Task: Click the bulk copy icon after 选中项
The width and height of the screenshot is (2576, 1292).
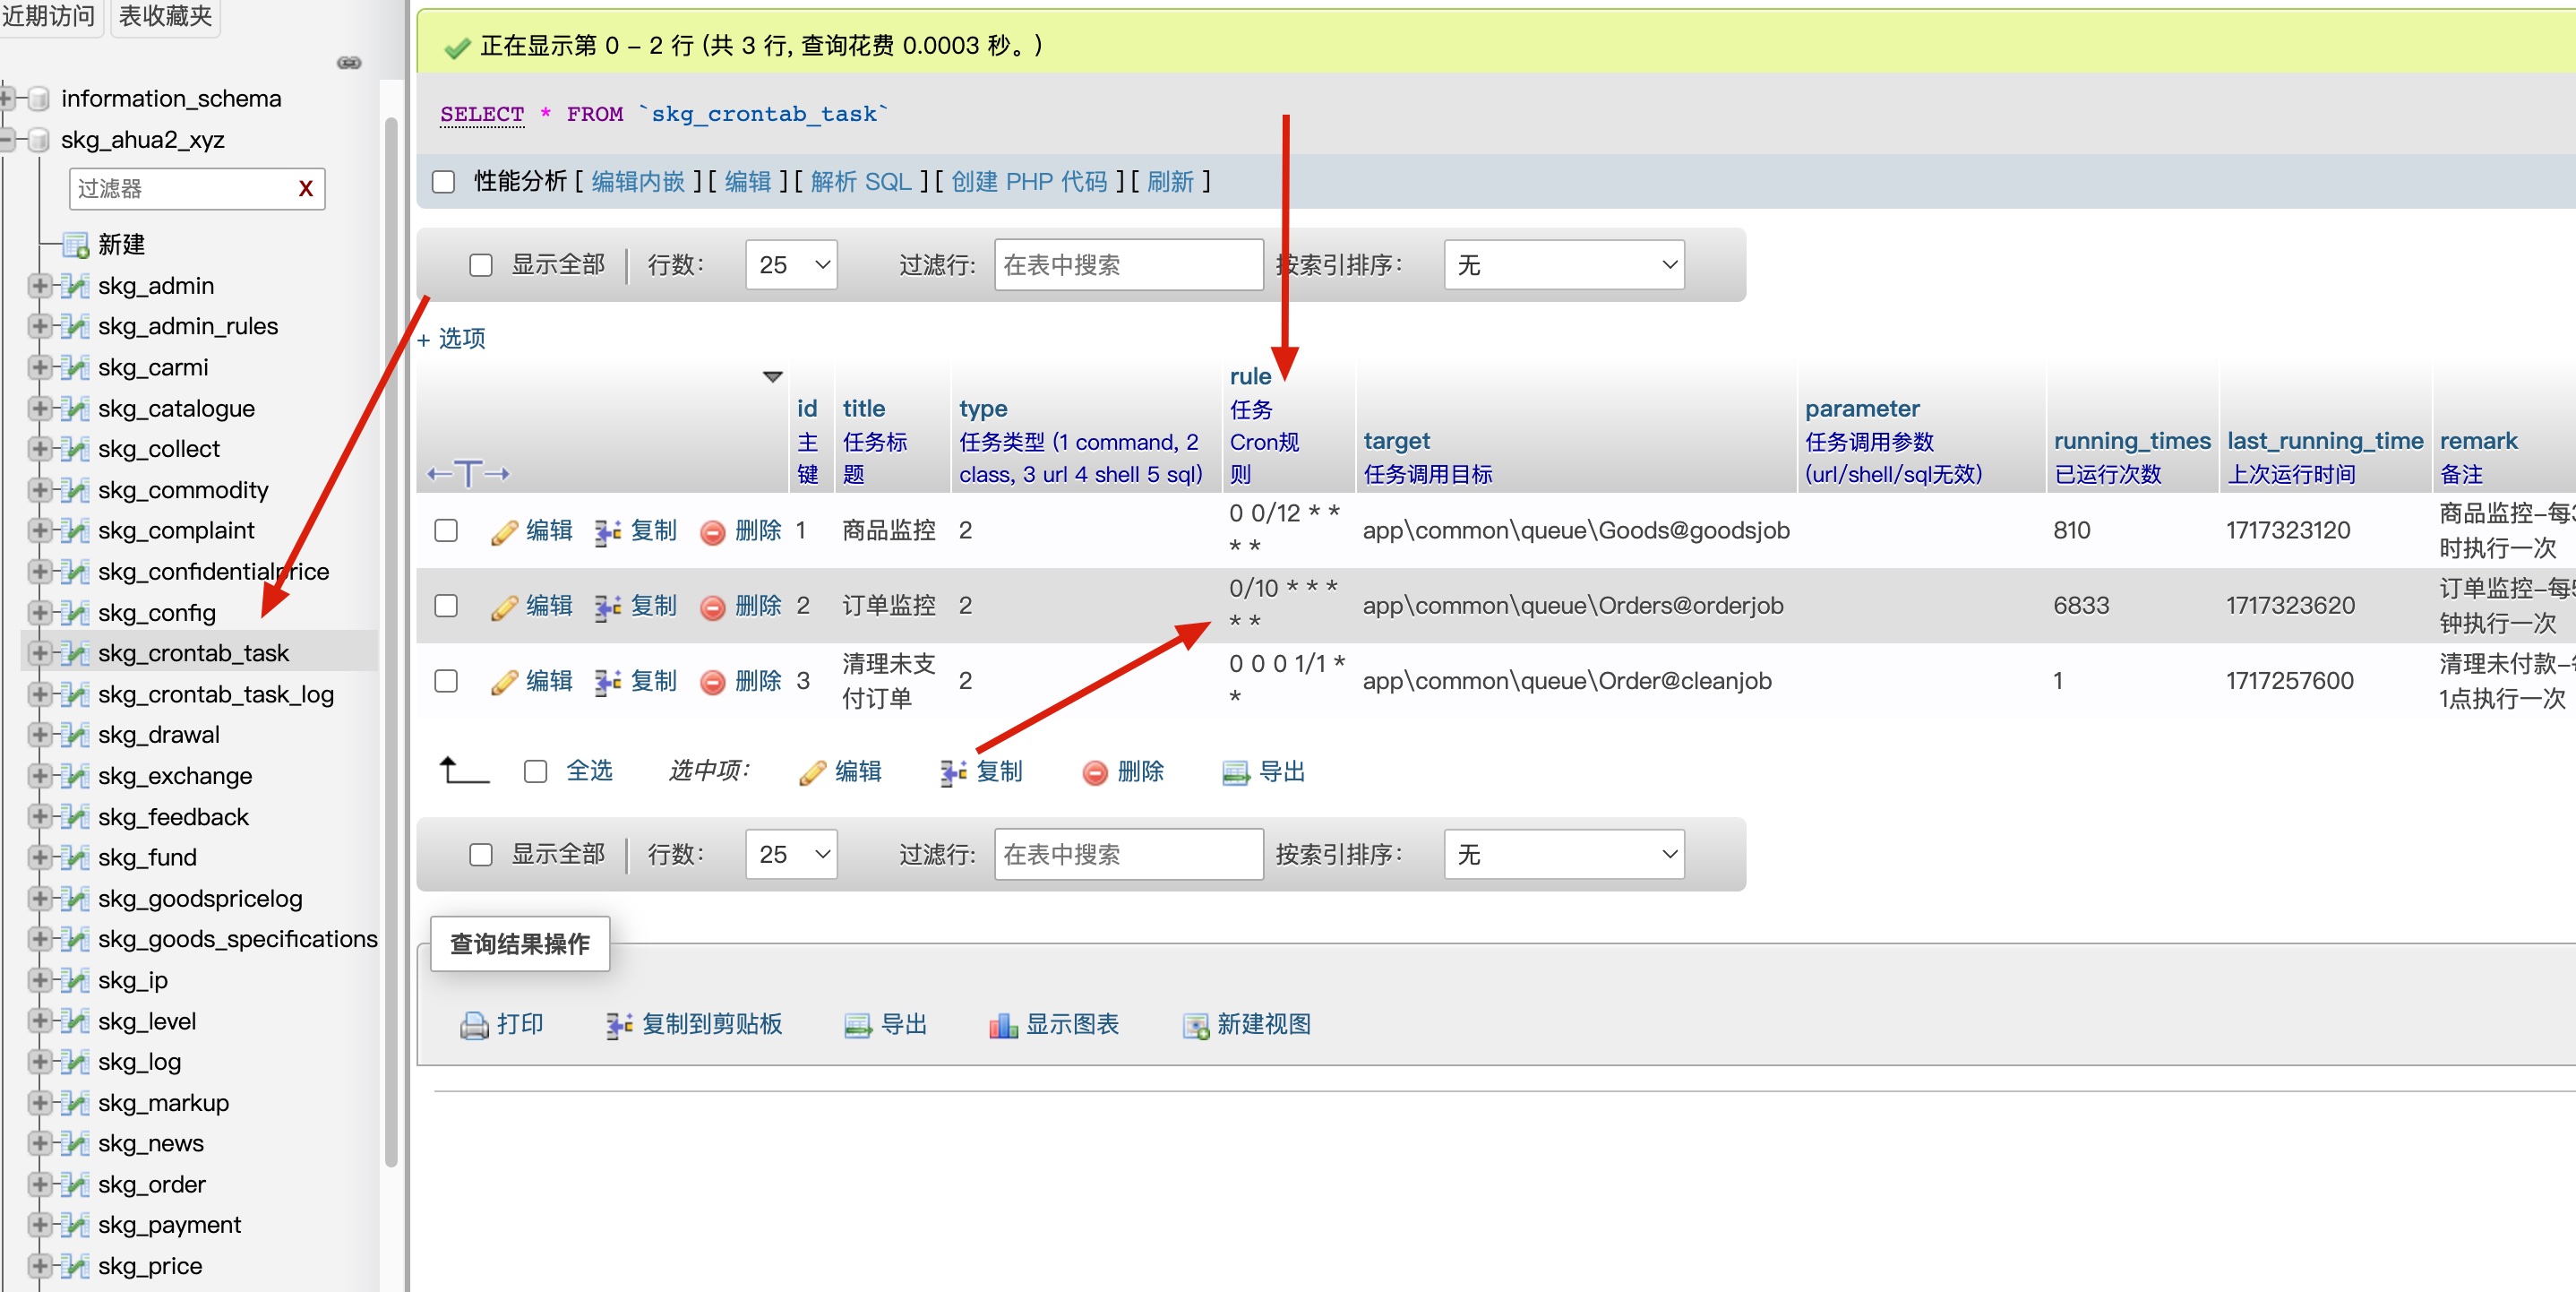Action: click(x=953, y=772)
